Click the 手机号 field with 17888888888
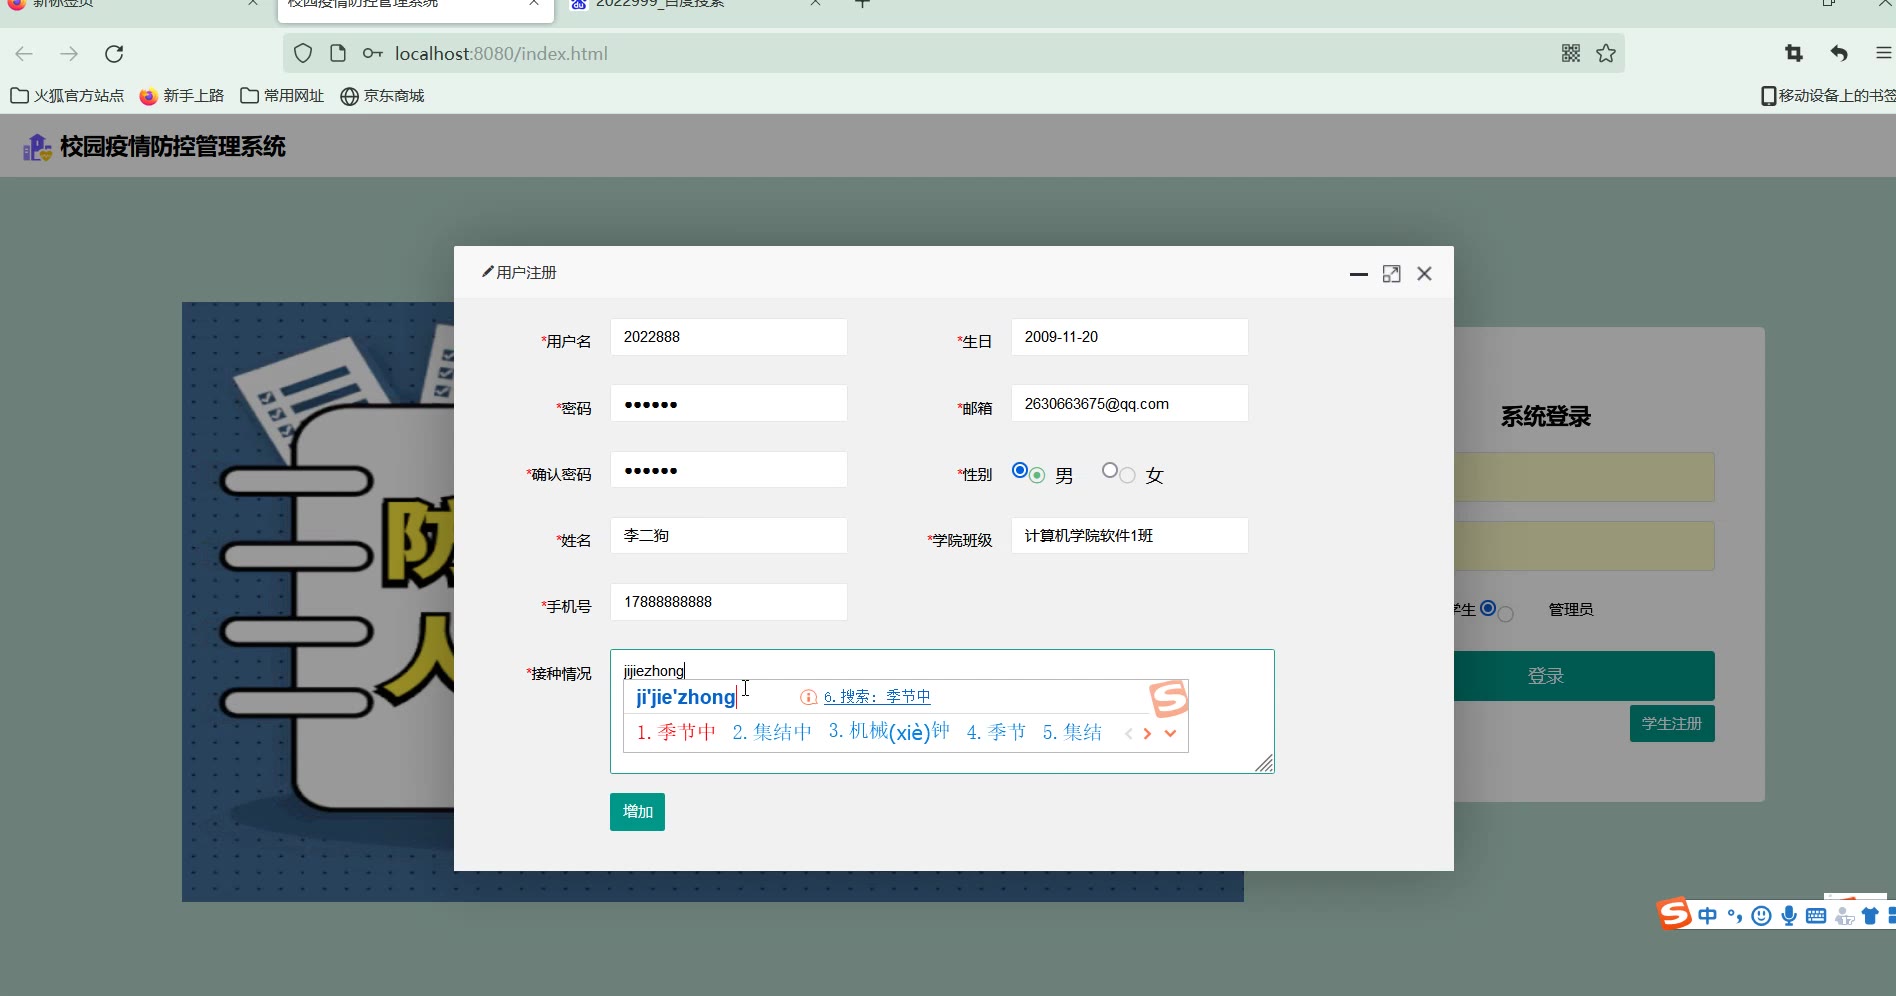 [x=729, y=602]
